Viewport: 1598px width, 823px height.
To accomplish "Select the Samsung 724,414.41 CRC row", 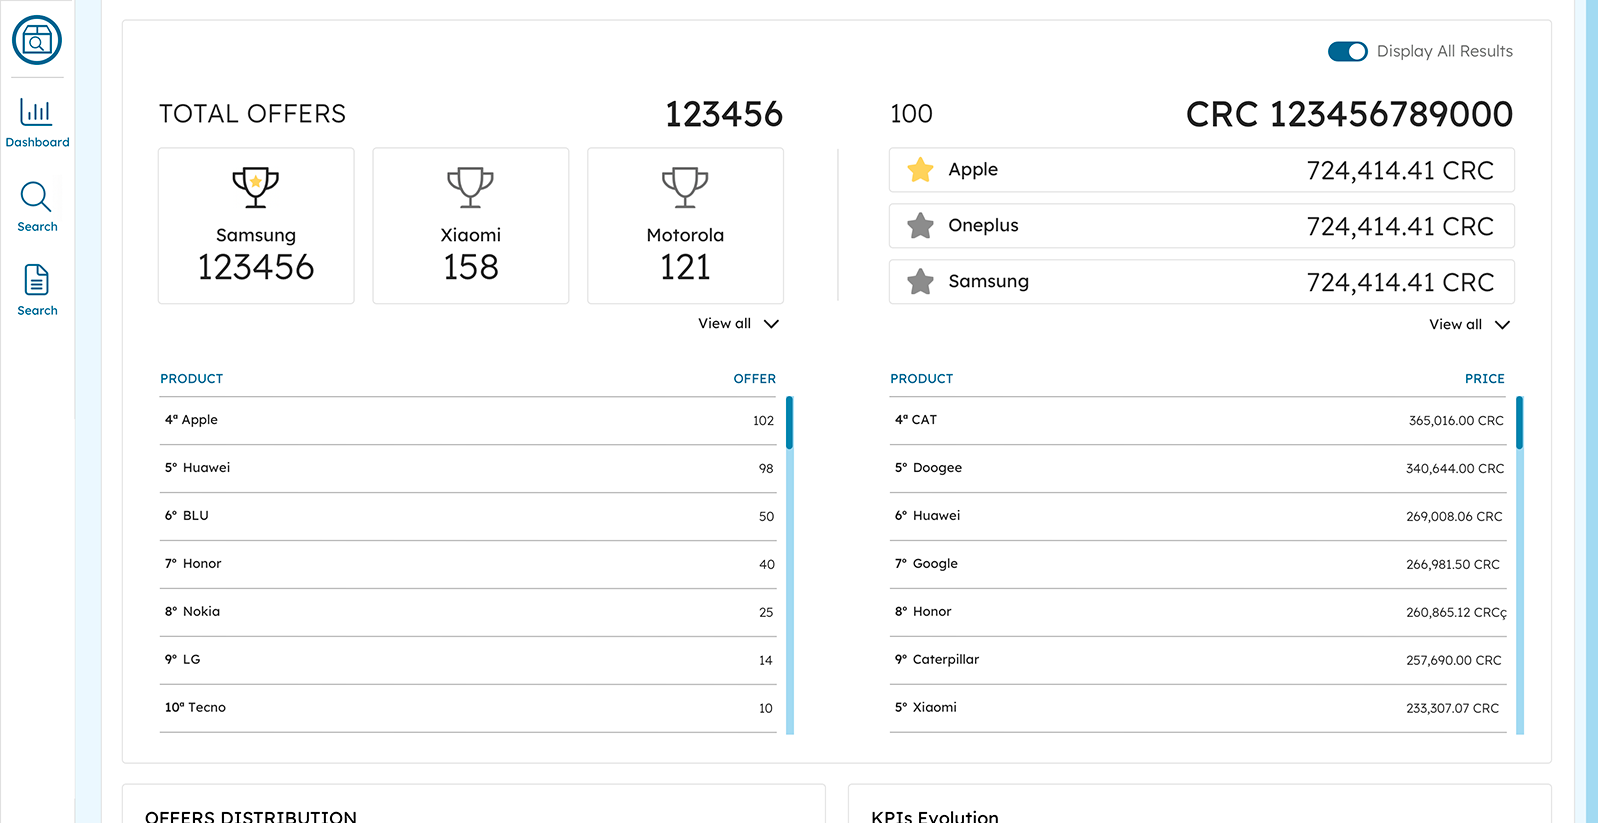I will tap(1201, 282).
